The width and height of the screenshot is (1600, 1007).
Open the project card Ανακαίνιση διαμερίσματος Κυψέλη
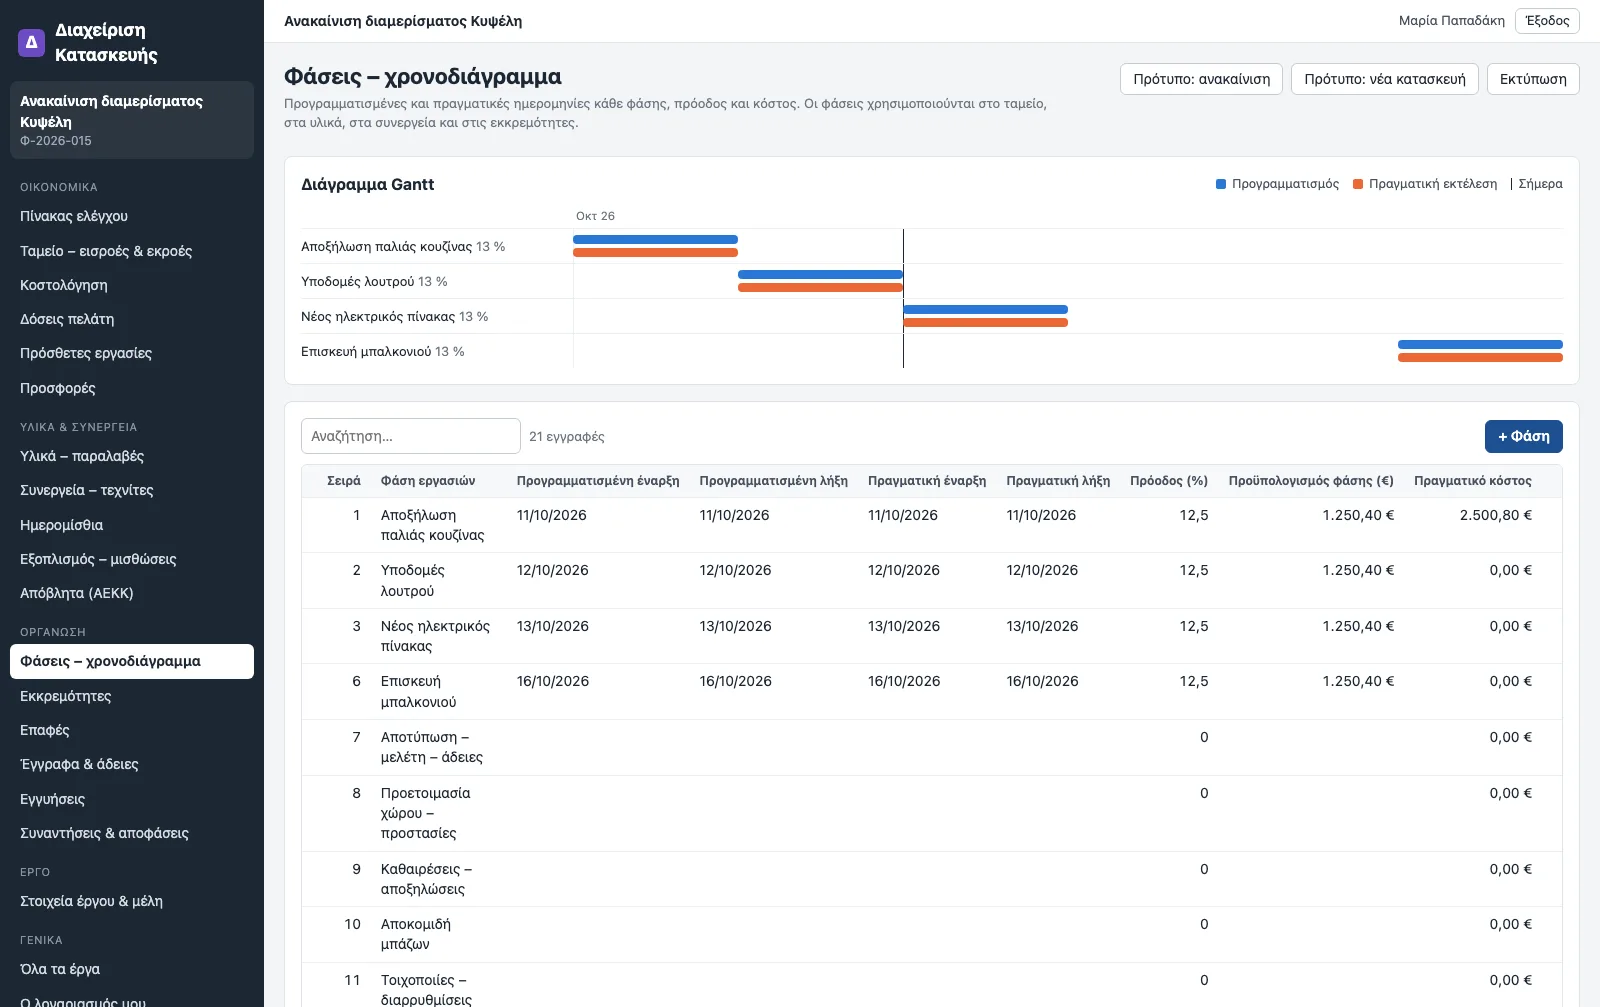point(132,120)
